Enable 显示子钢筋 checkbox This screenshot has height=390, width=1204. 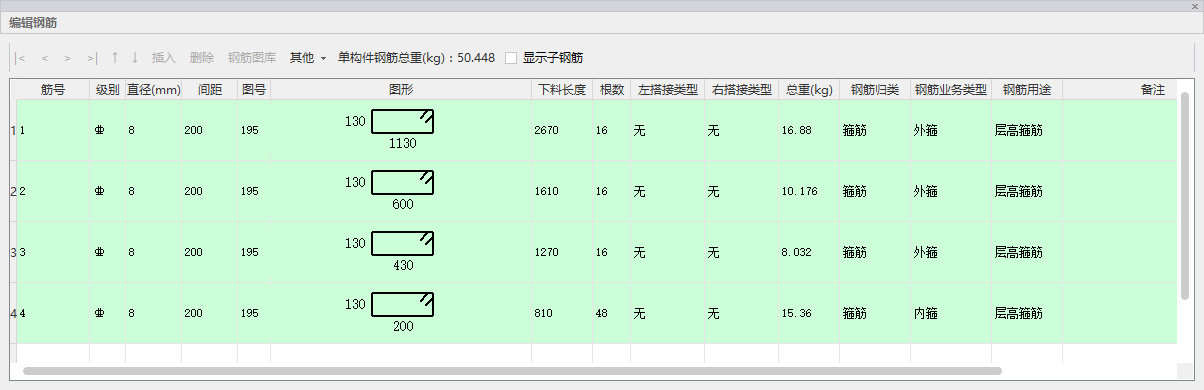(511, 58)
